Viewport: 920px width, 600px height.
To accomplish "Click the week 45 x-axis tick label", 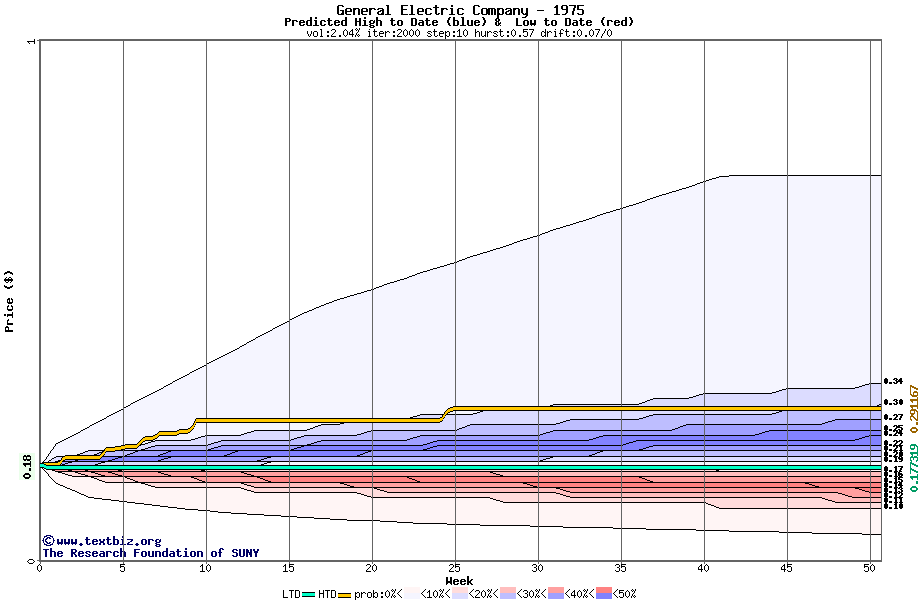I will 787,568.
